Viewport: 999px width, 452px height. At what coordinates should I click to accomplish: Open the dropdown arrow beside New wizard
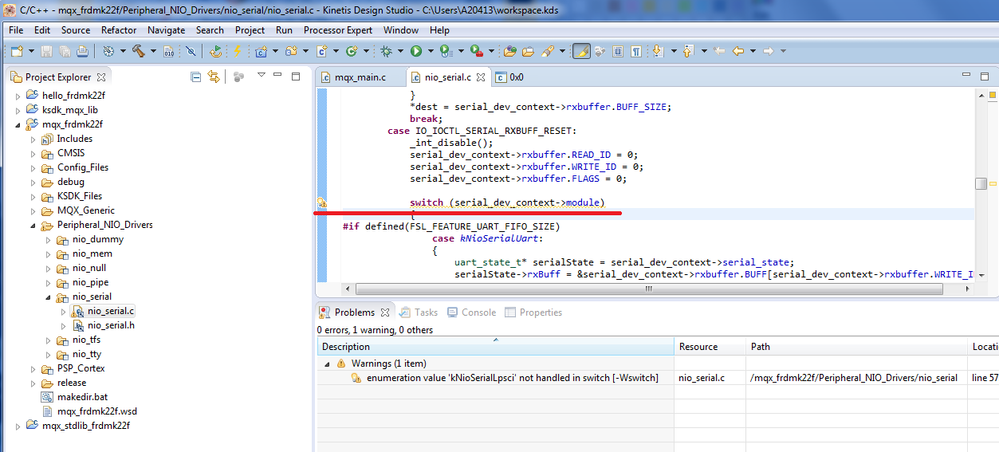[x=31, y=51]
